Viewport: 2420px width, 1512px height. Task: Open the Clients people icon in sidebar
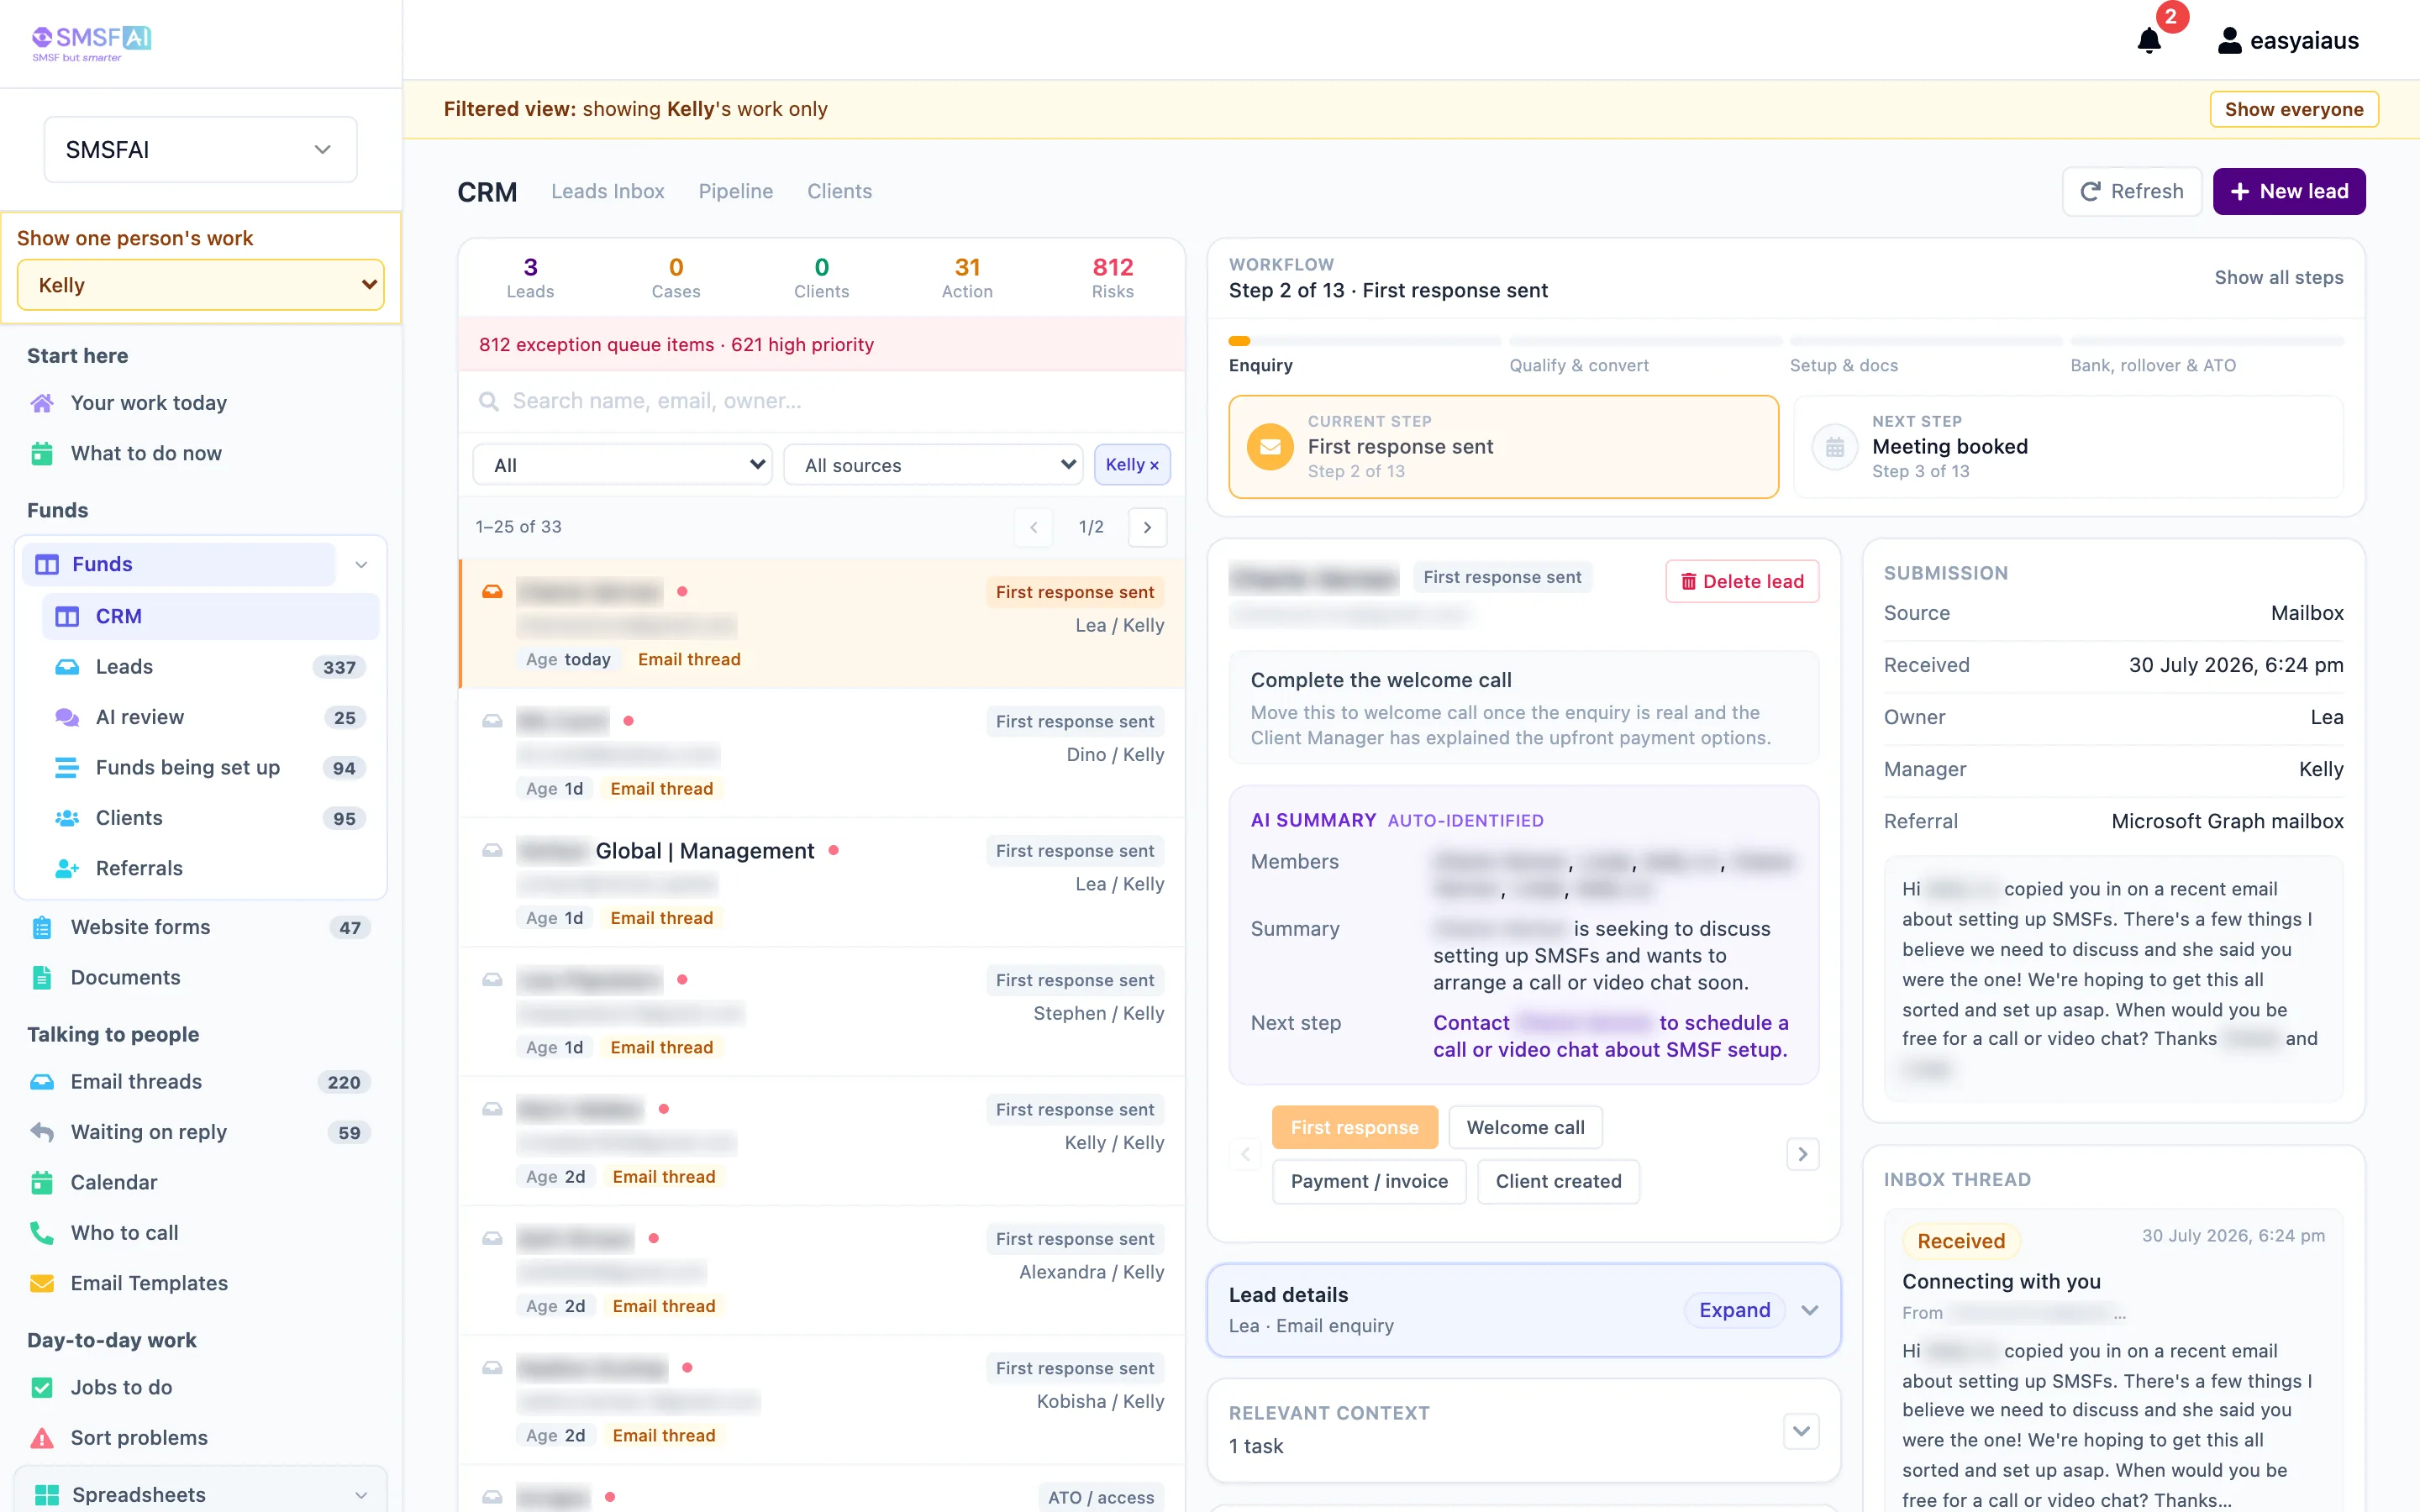[x=67, y=818]
